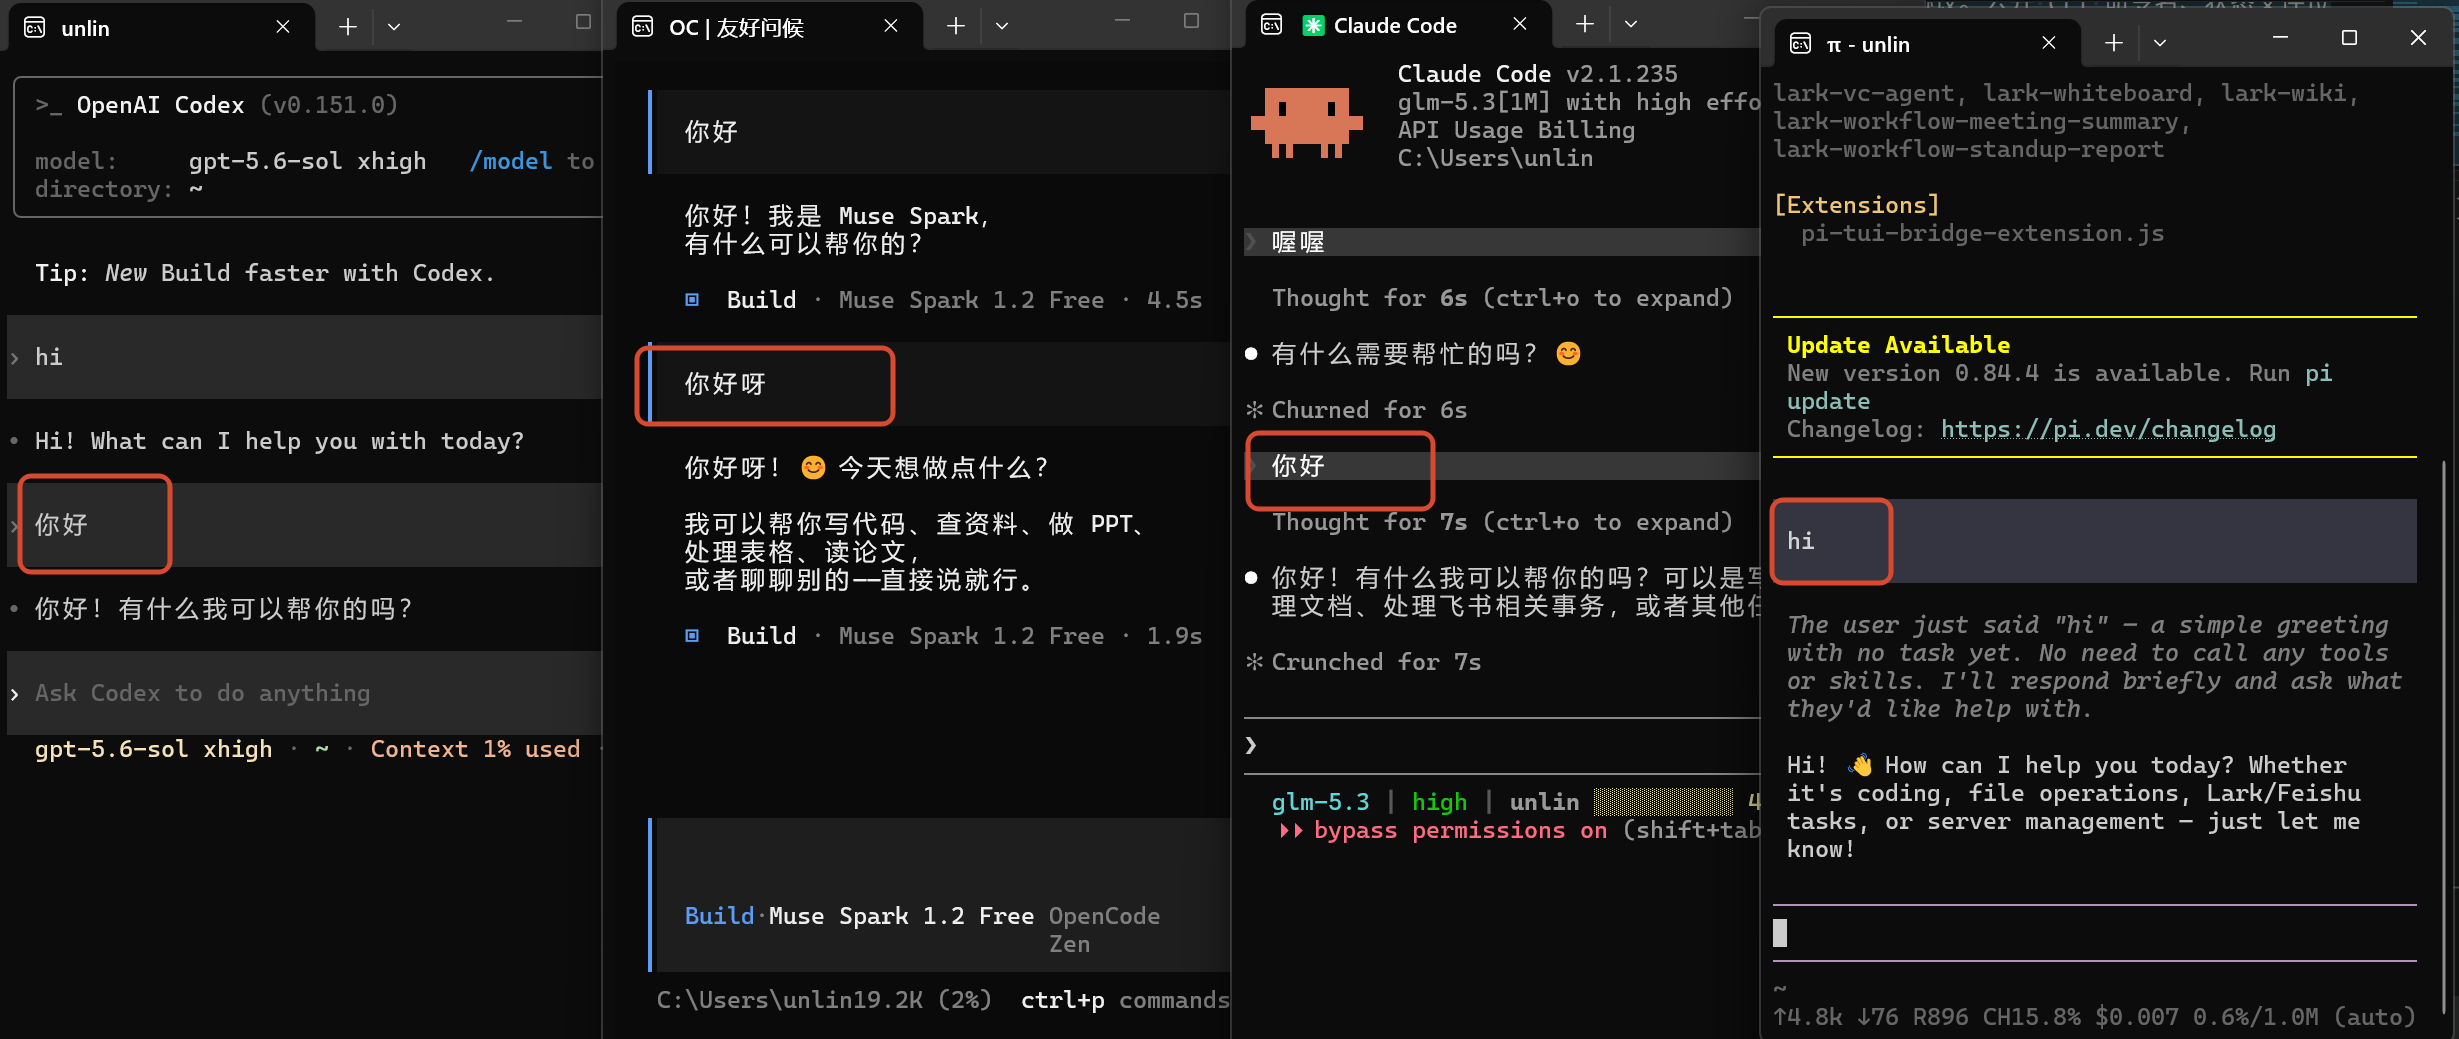
Task: Click the terminal icon on the Codex unlin tab
Action: [35, 27]
